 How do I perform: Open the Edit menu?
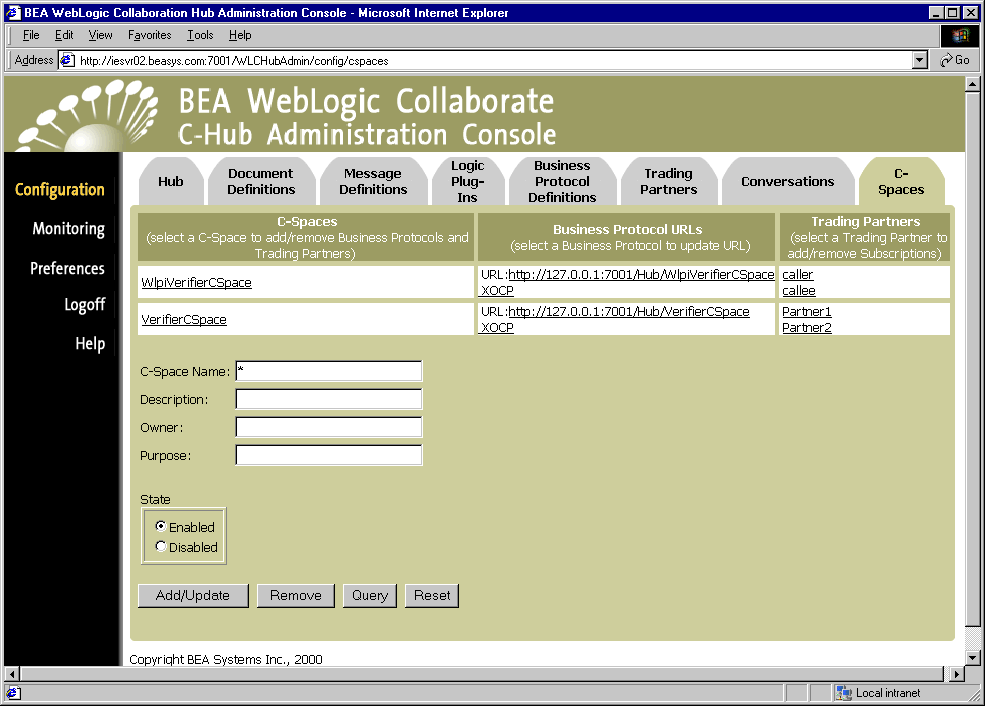point(63,35)
